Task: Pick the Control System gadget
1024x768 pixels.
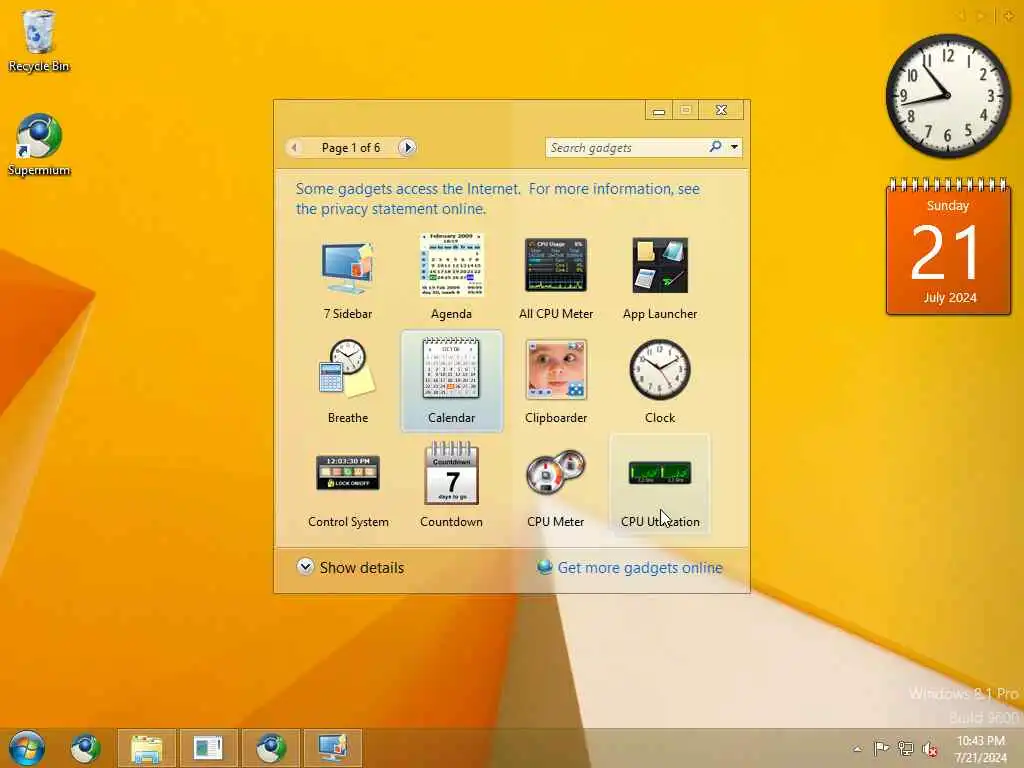Action: pos(347,485)
